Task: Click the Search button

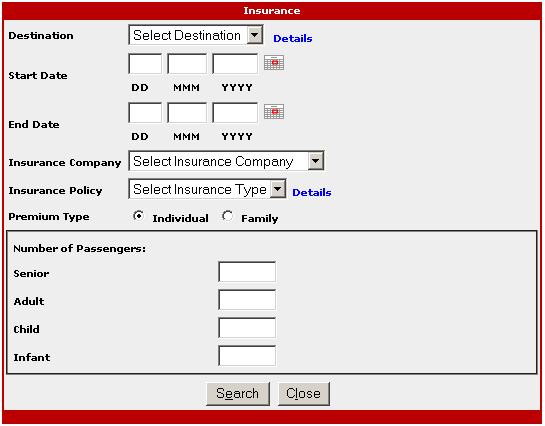Action: tap(238, 394)
